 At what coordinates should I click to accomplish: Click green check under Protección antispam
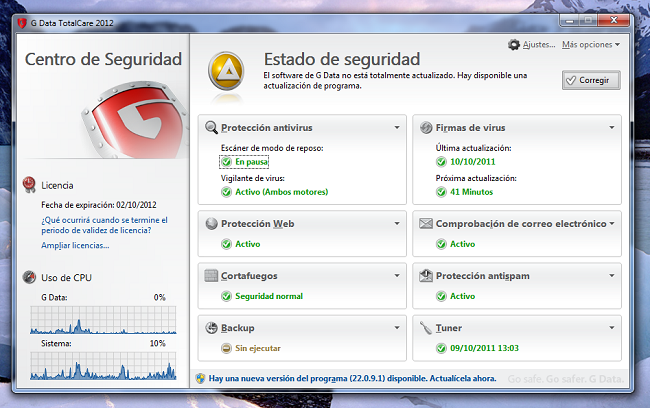pos(441,296)
